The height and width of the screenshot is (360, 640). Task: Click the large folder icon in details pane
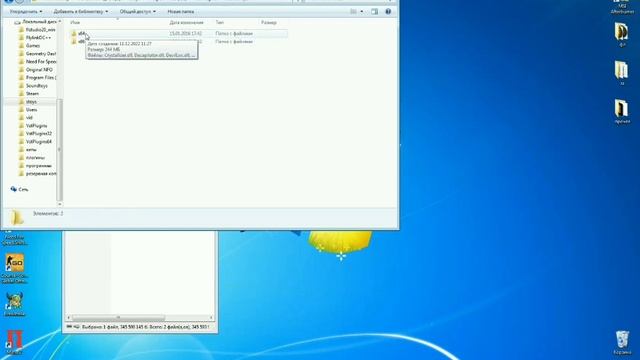[x=17, y=218]
